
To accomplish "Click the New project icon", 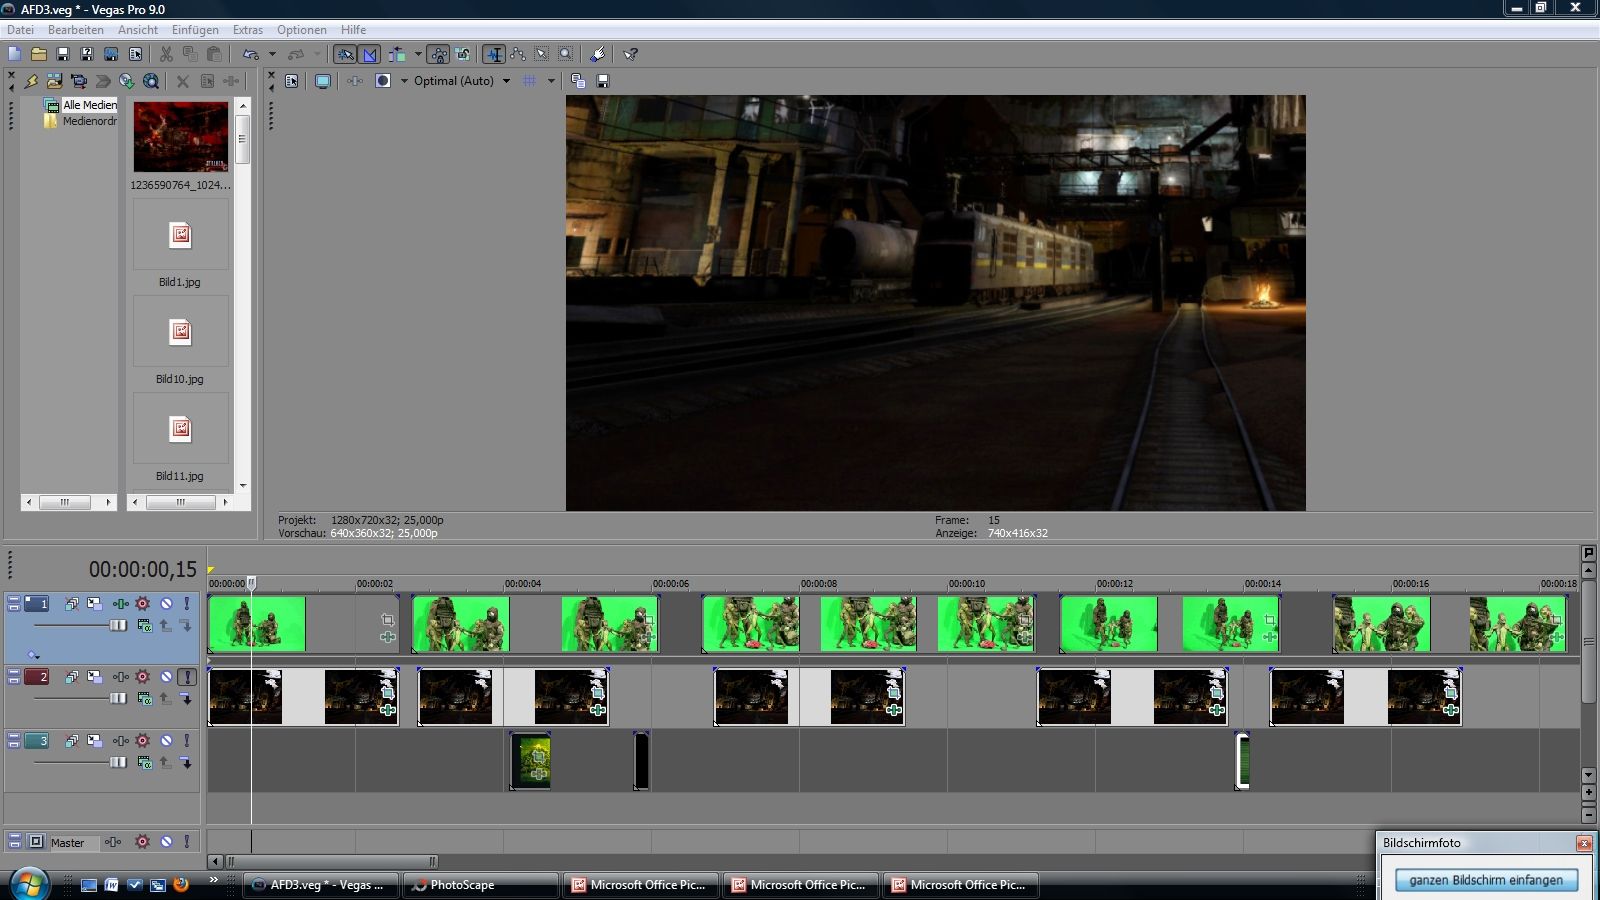I will coord(15,54).
